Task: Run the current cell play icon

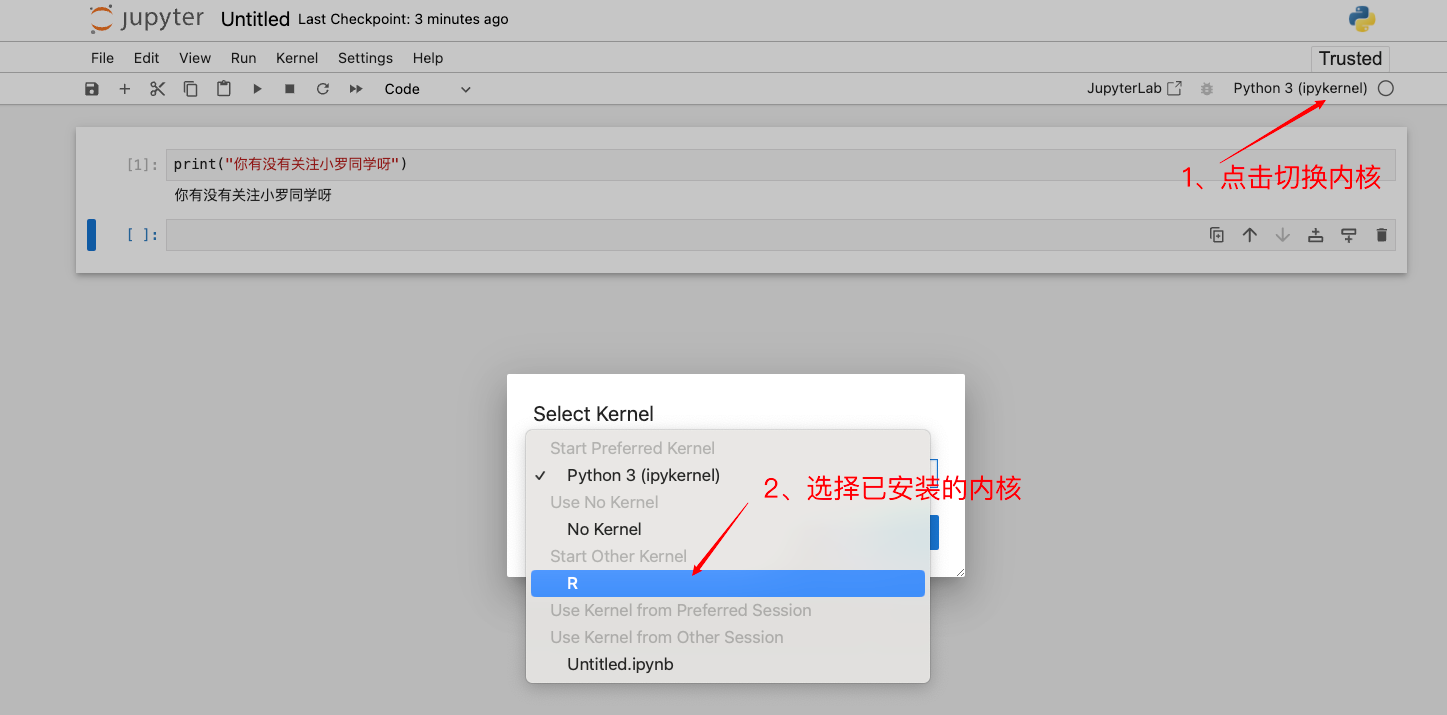Action: (x=257, y=89)
